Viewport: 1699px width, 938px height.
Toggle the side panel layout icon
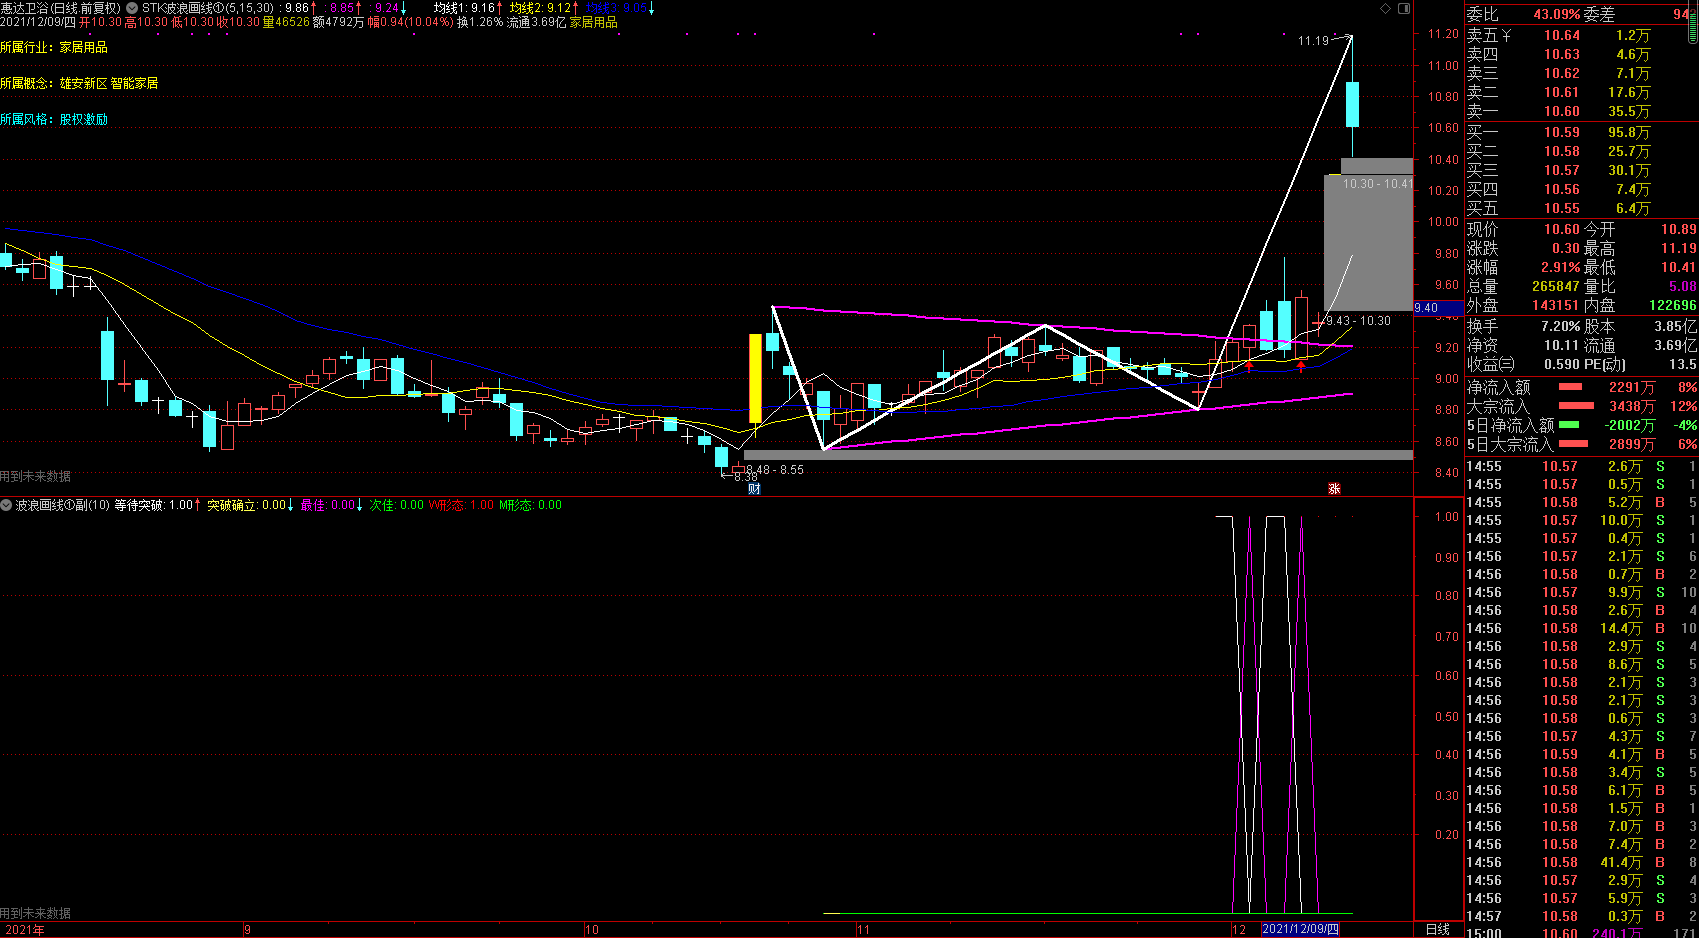coord(1403,8)
